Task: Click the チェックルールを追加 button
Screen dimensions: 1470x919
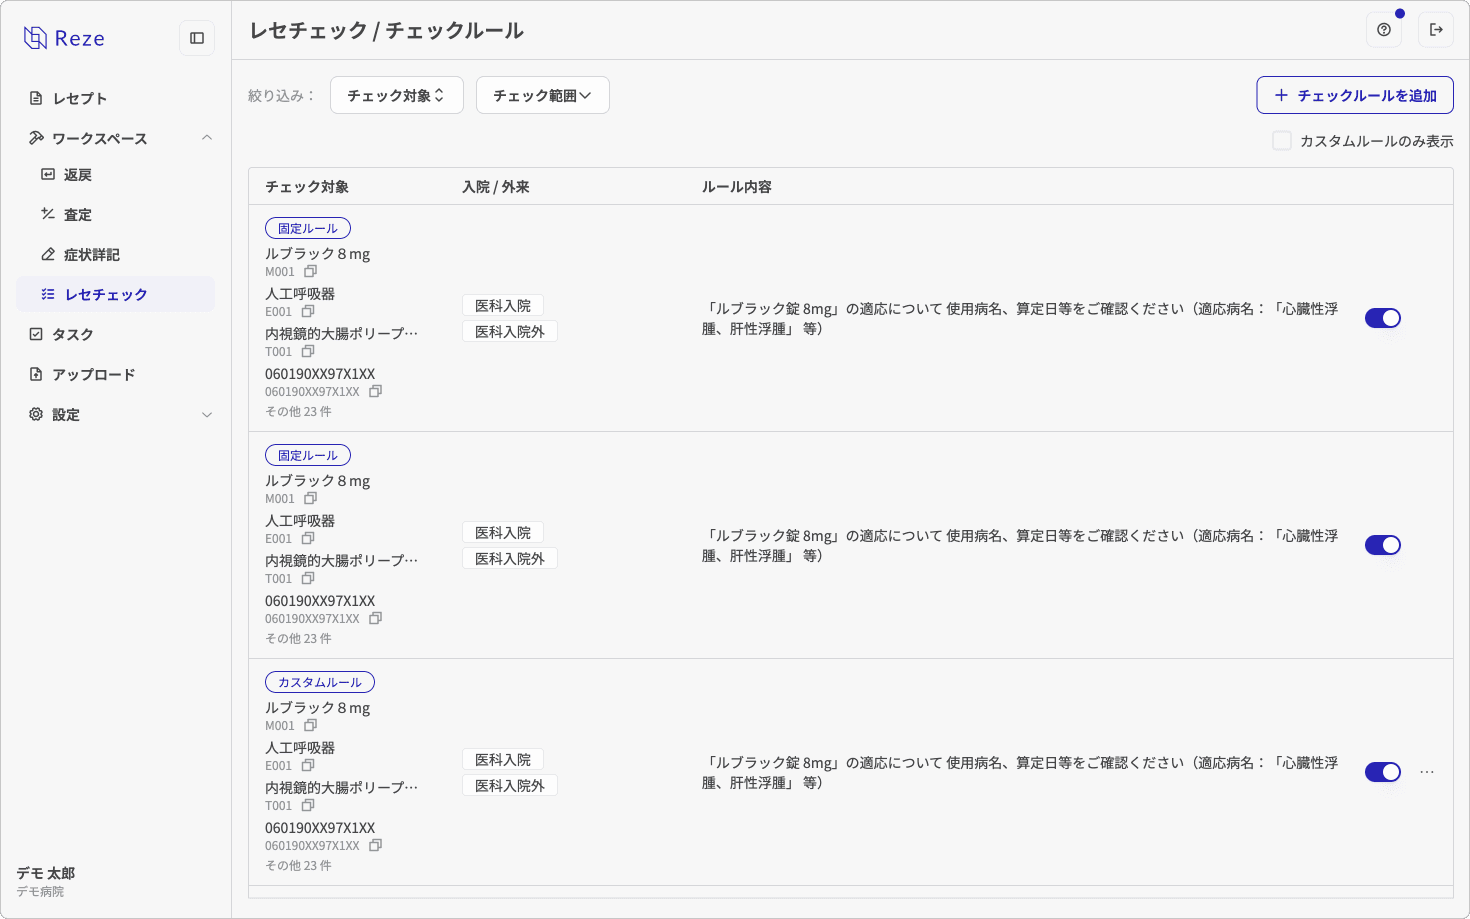Action: [1355, 94]
